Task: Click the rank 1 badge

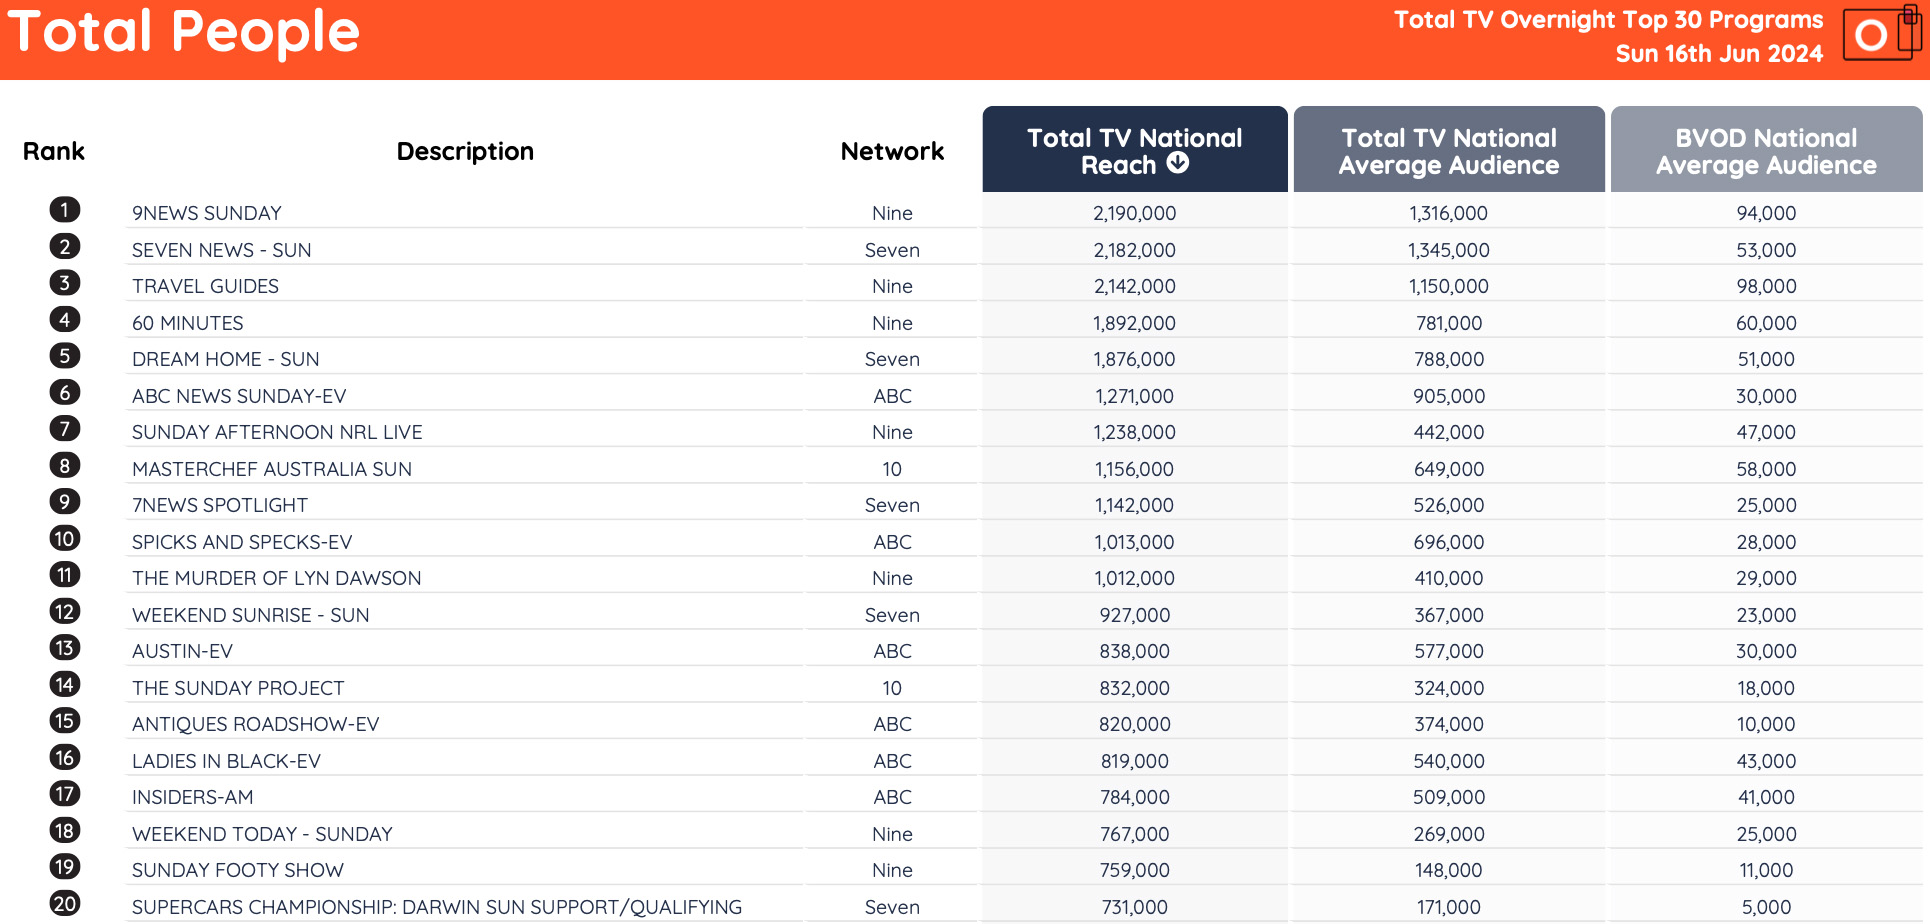Action: pos(64,210)
